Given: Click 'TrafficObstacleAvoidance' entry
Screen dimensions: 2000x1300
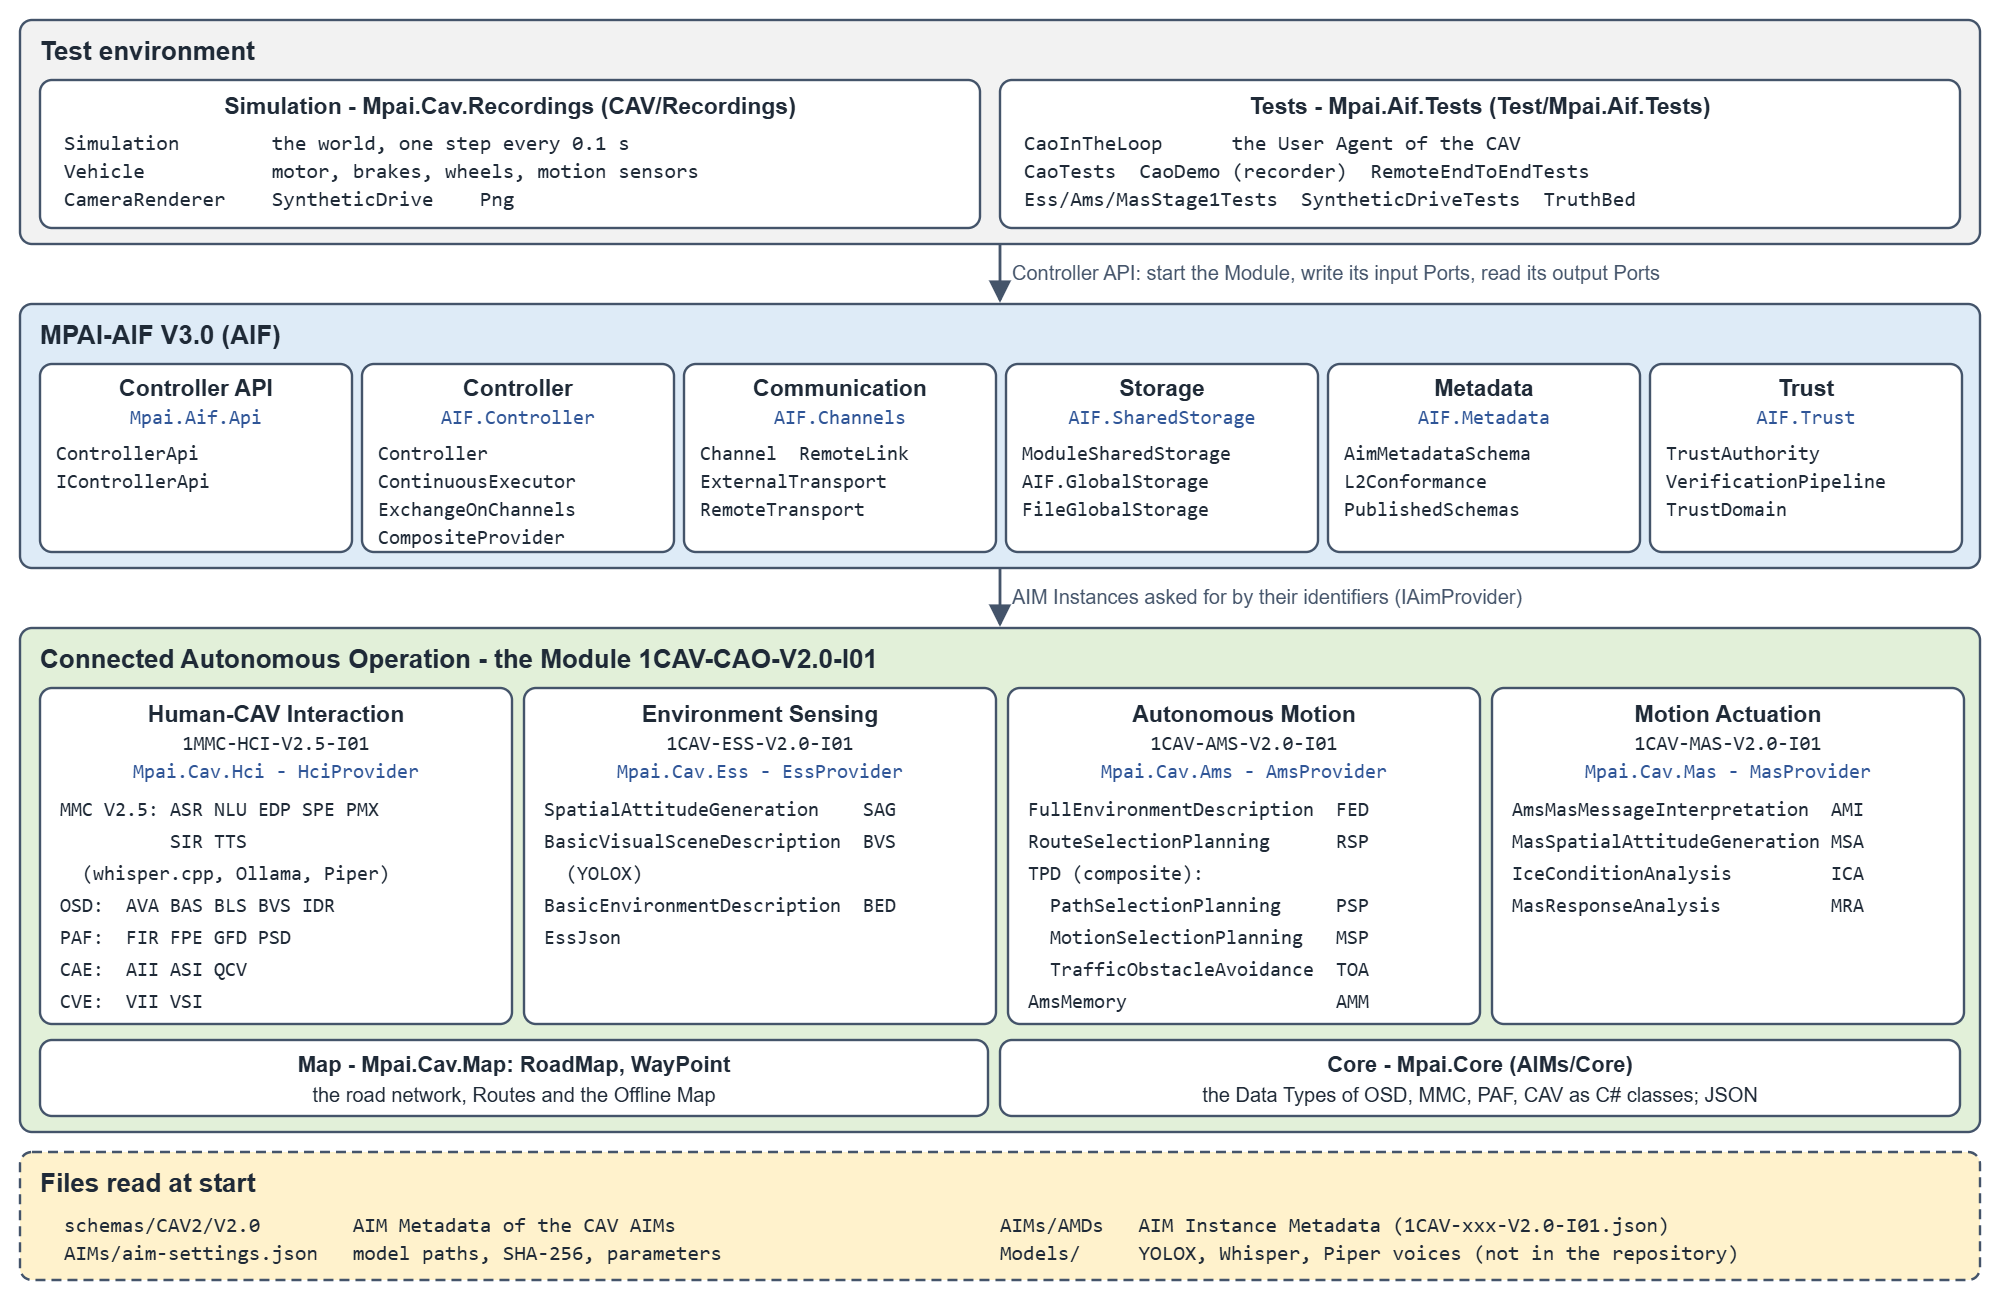Looking at the screenshot, I should pos(1181,970).
